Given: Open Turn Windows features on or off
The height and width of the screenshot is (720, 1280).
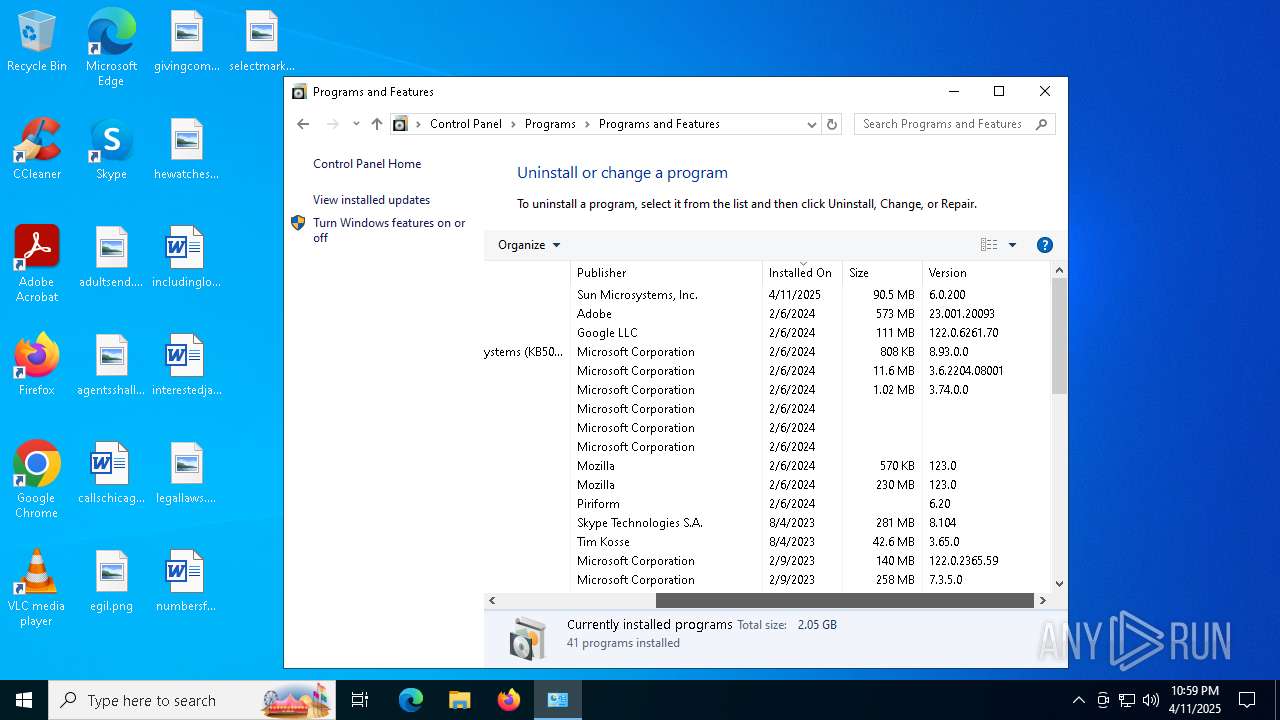Looking at the screenshot, I should pyautogui.click(x=389, y=230).
